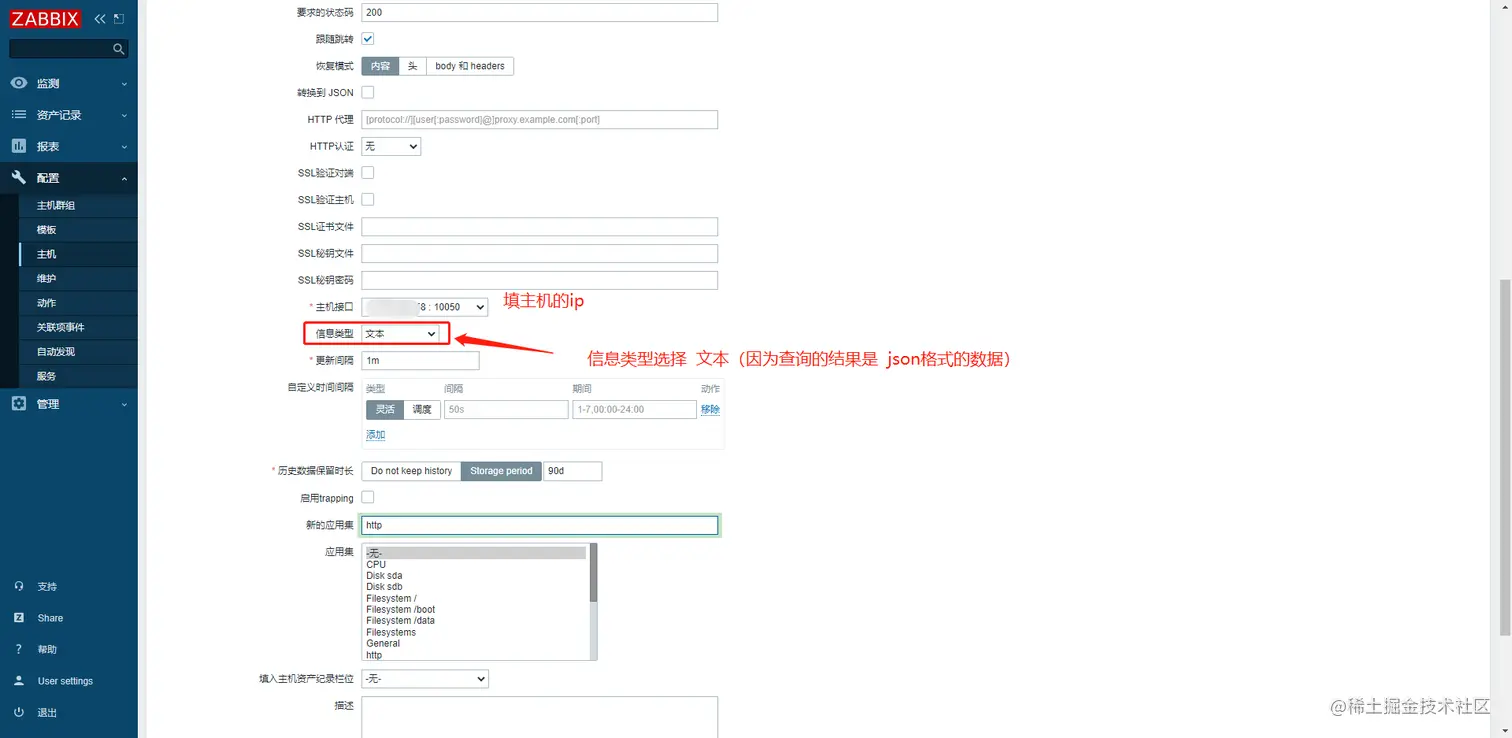Click the list icon for 资产记录
Image resolution: width=1512 pixels, height=738 pixels.
tap(19, 115)
